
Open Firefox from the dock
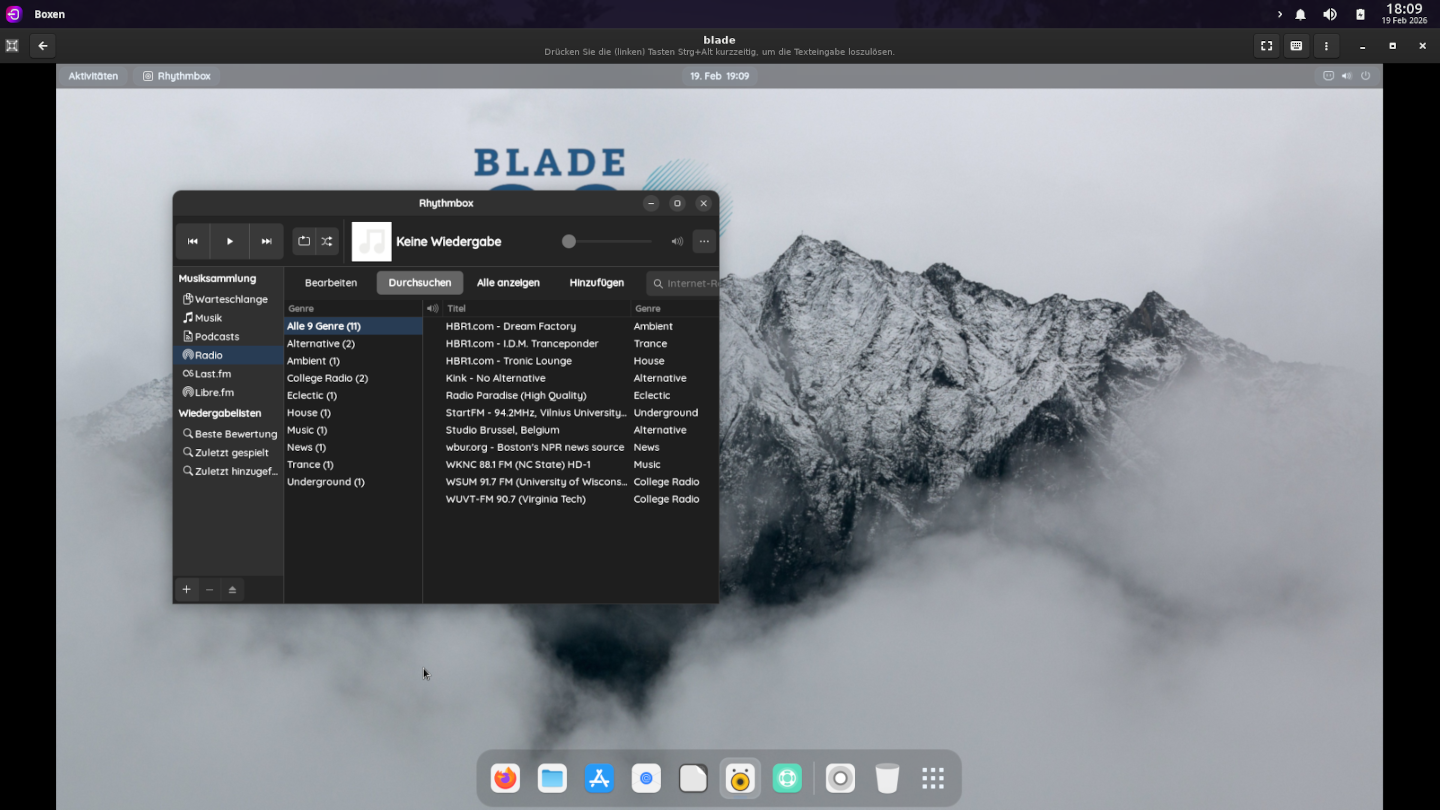click(x=506, y=778)
